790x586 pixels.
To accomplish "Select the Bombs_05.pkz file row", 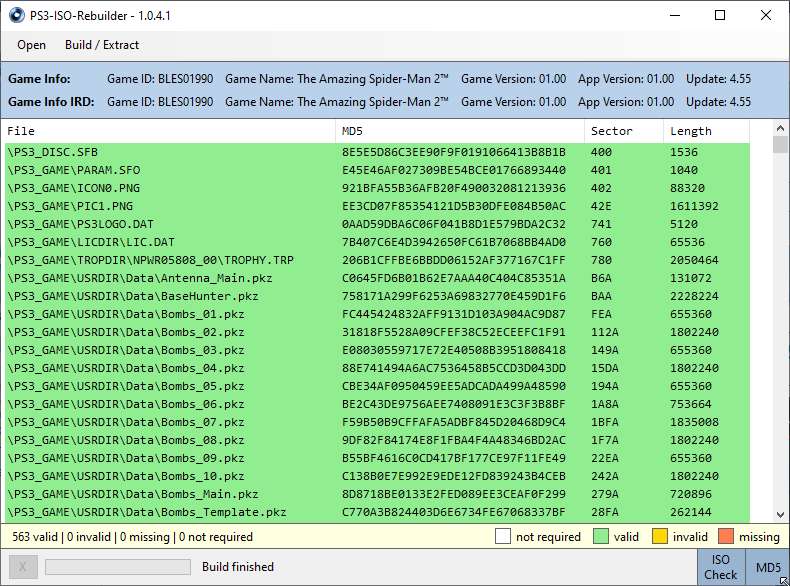I will 377,386.
